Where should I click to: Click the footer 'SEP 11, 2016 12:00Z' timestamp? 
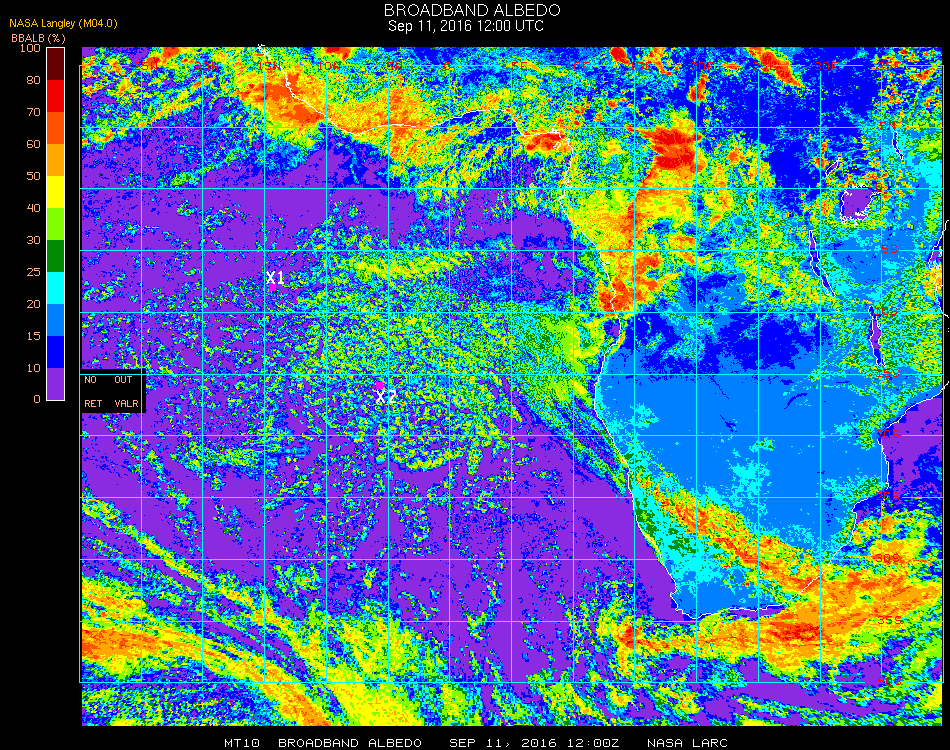(534, 743)
